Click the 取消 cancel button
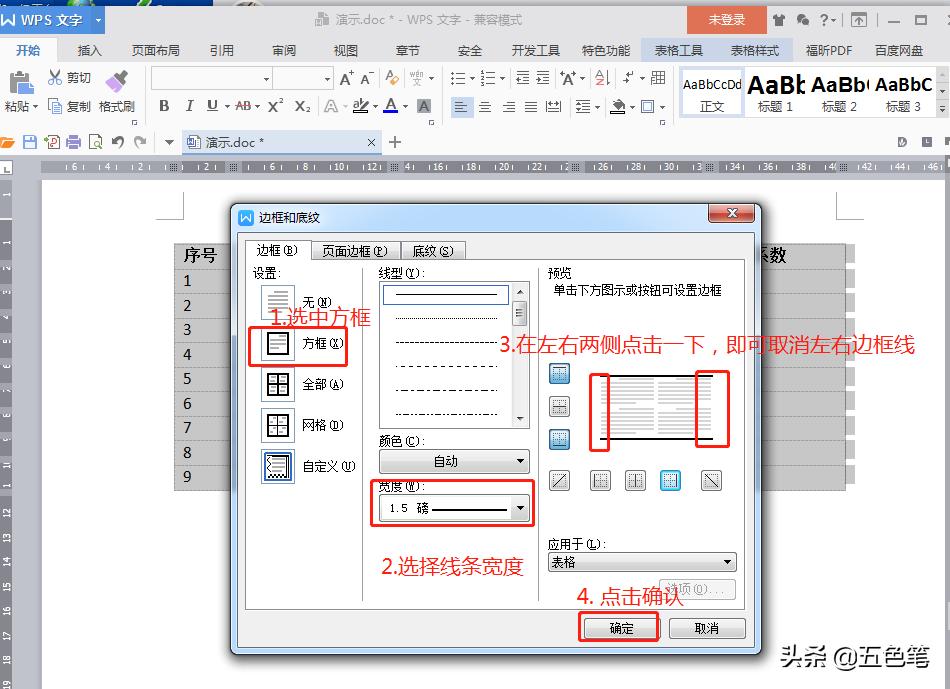Viewport: 950px width, 689px height. 705,627
